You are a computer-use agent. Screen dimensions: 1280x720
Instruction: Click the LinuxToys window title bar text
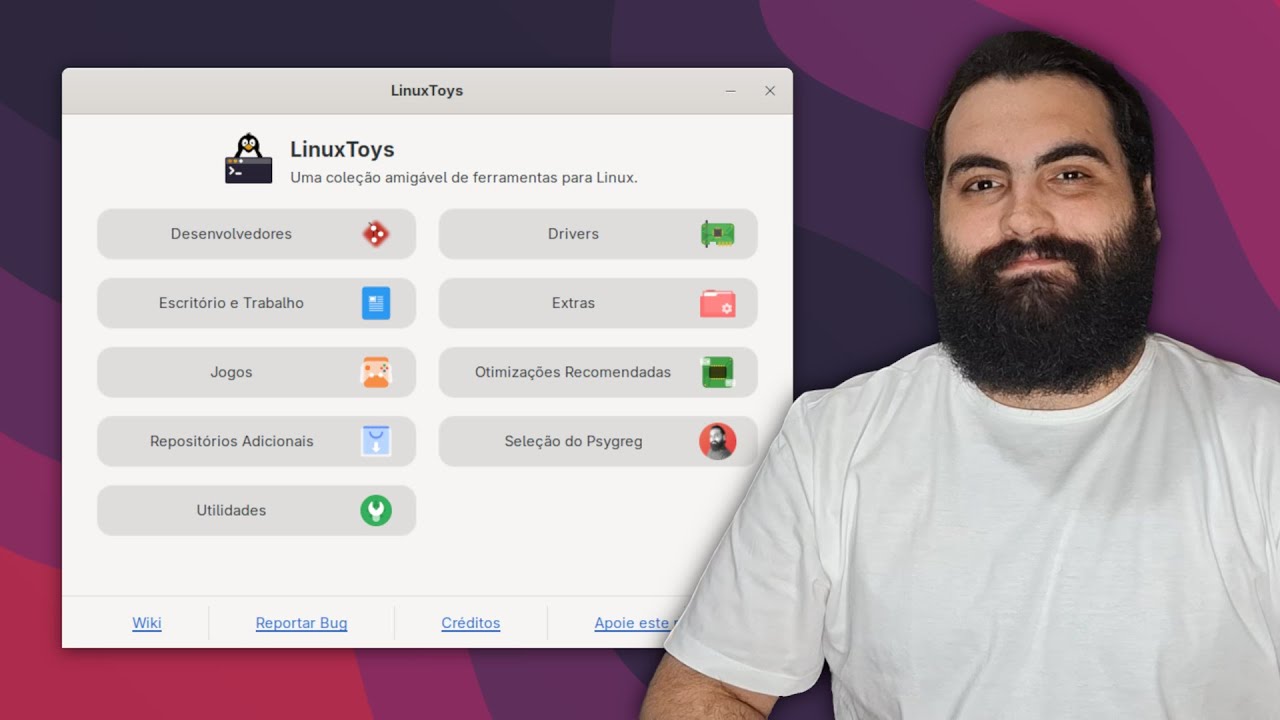point(427,91)
